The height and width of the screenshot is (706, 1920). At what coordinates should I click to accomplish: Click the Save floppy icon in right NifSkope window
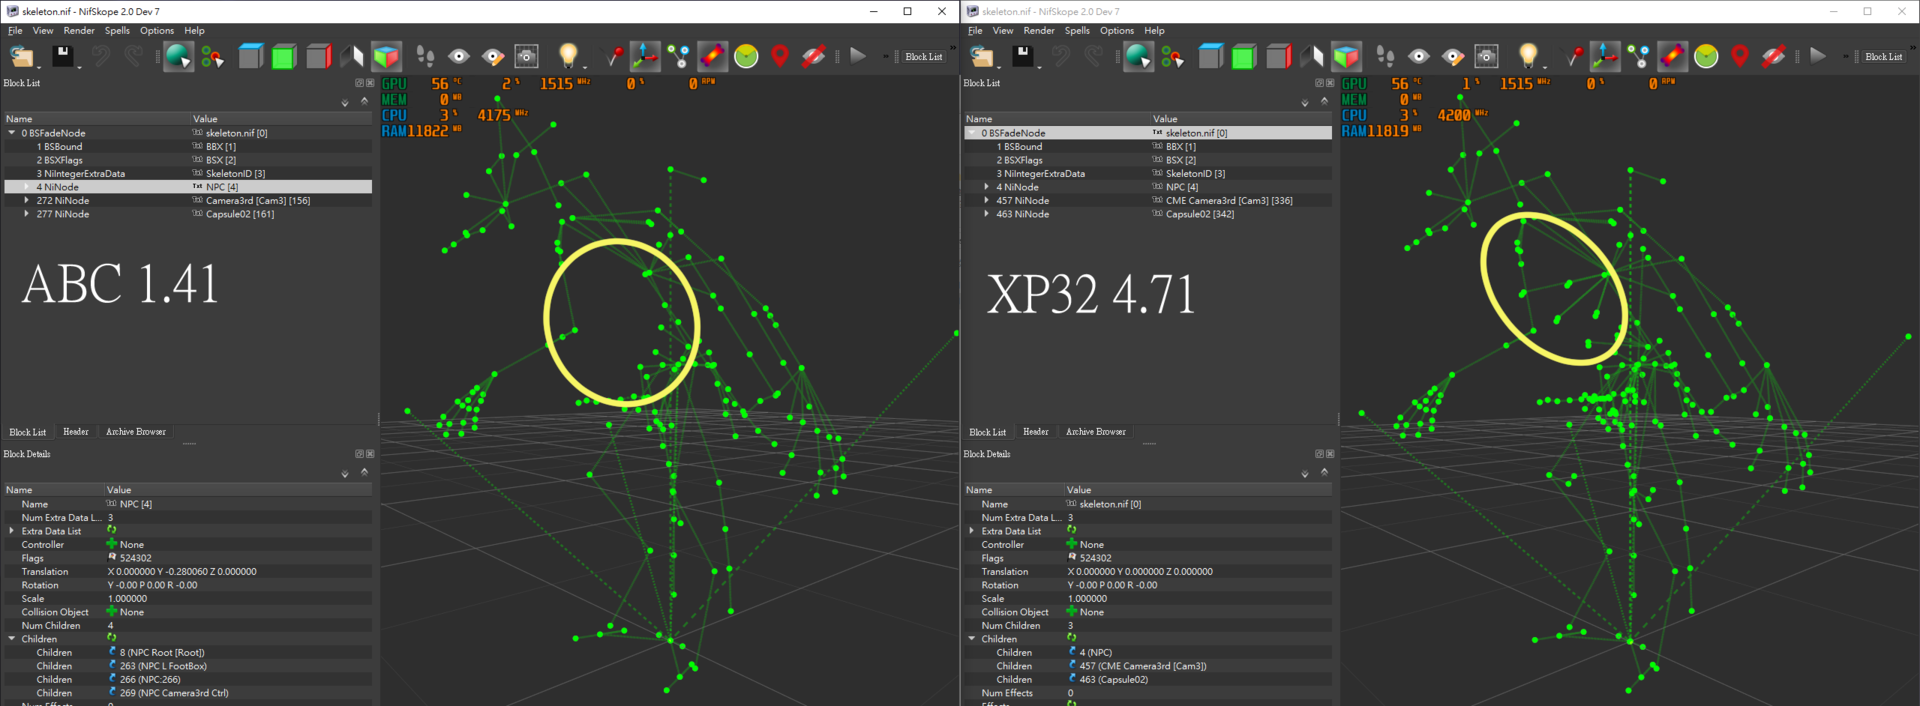(x=1023, y=57)
